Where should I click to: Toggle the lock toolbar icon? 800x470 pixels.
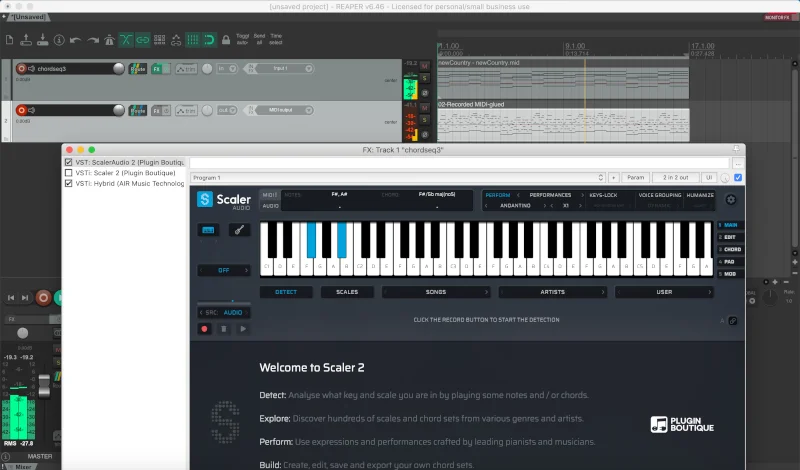(226, 40)
